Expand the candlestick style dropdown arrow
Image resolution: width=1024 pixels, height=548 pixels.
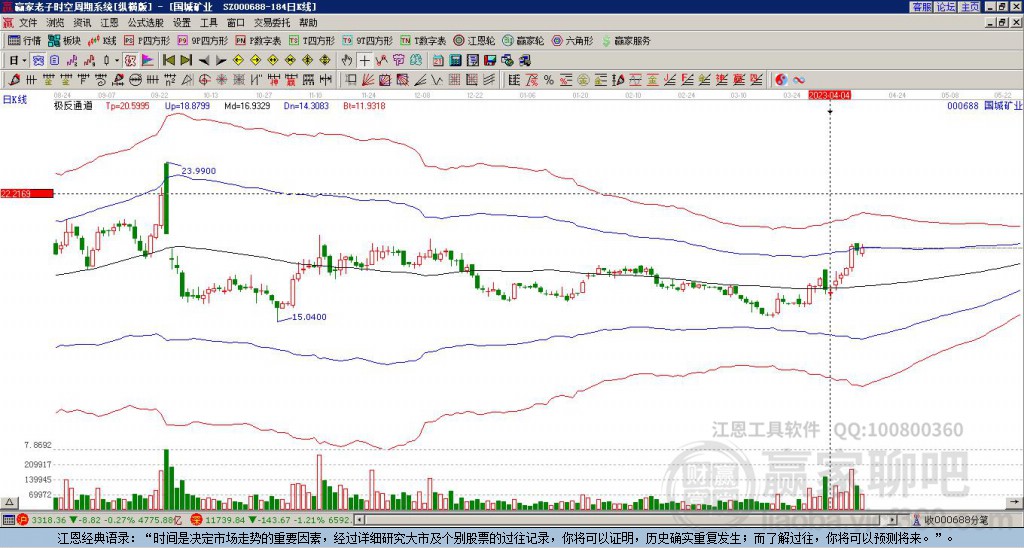pyautogui.click(x=117, y=61)
